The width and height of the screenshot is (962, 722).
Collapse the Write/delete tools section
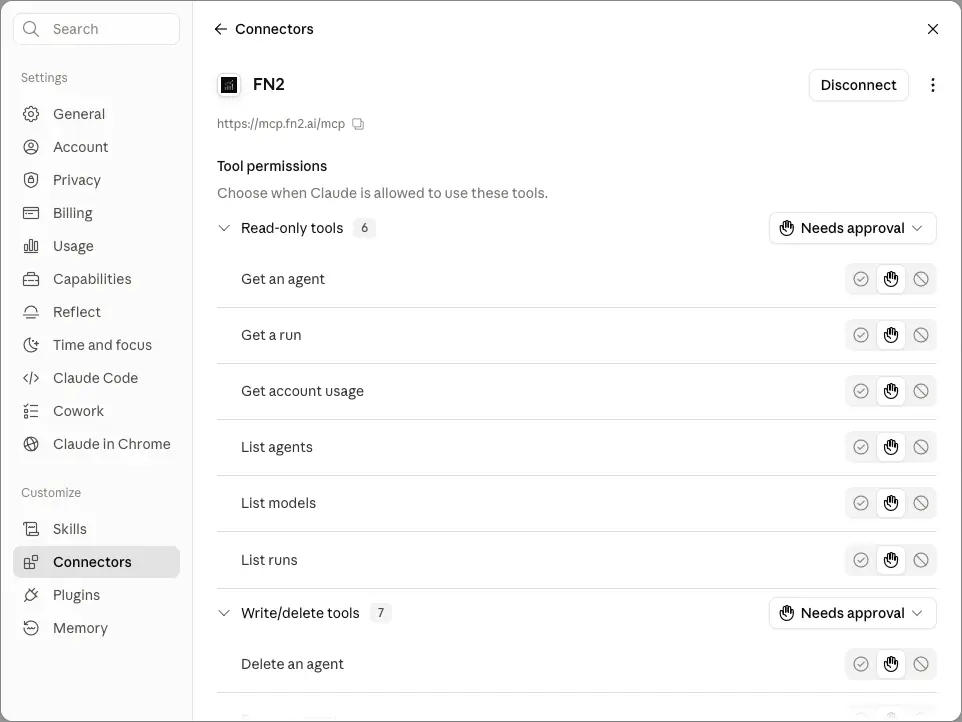224,613
